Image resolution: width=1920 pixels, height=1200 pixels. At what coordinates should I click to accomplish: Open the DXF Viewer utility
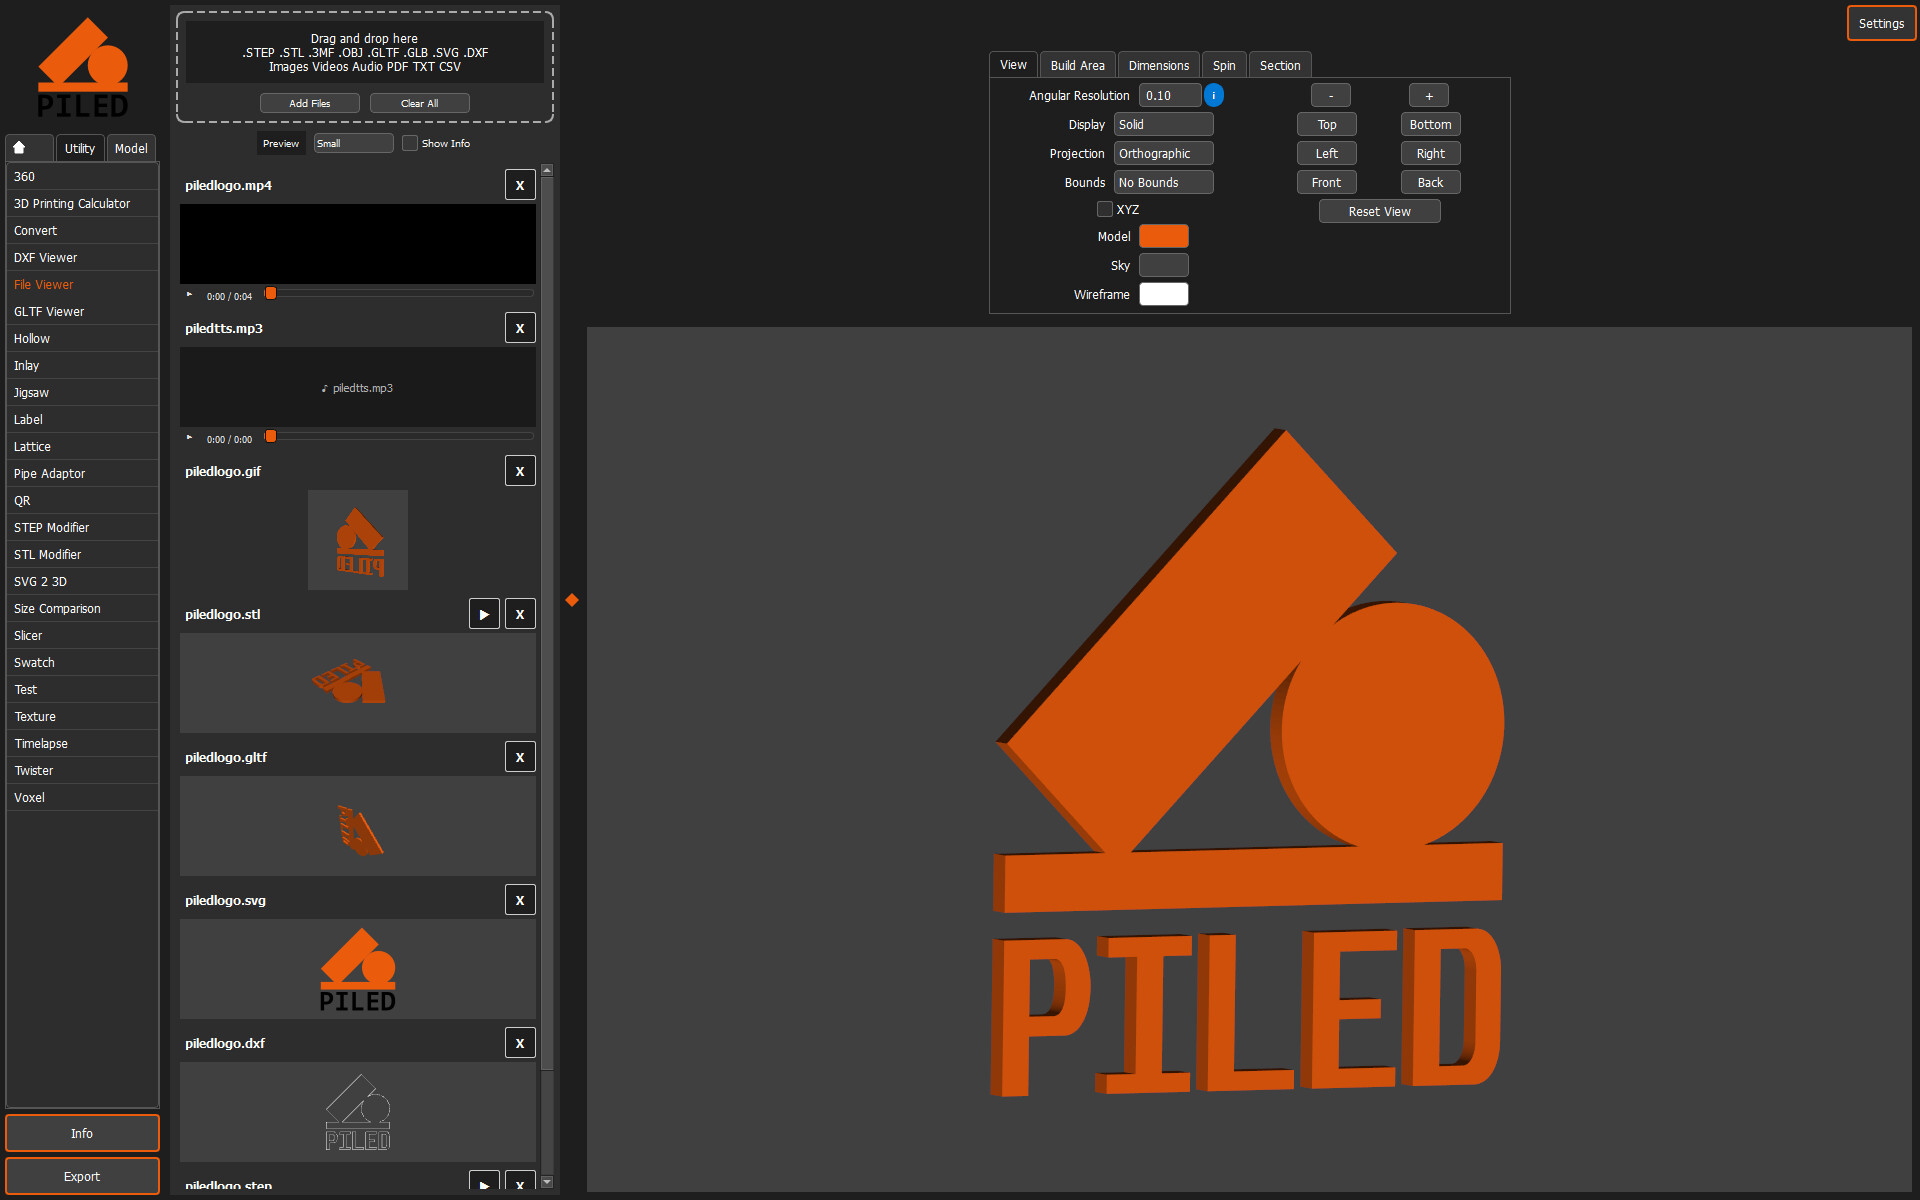click(x=82, y=258)
